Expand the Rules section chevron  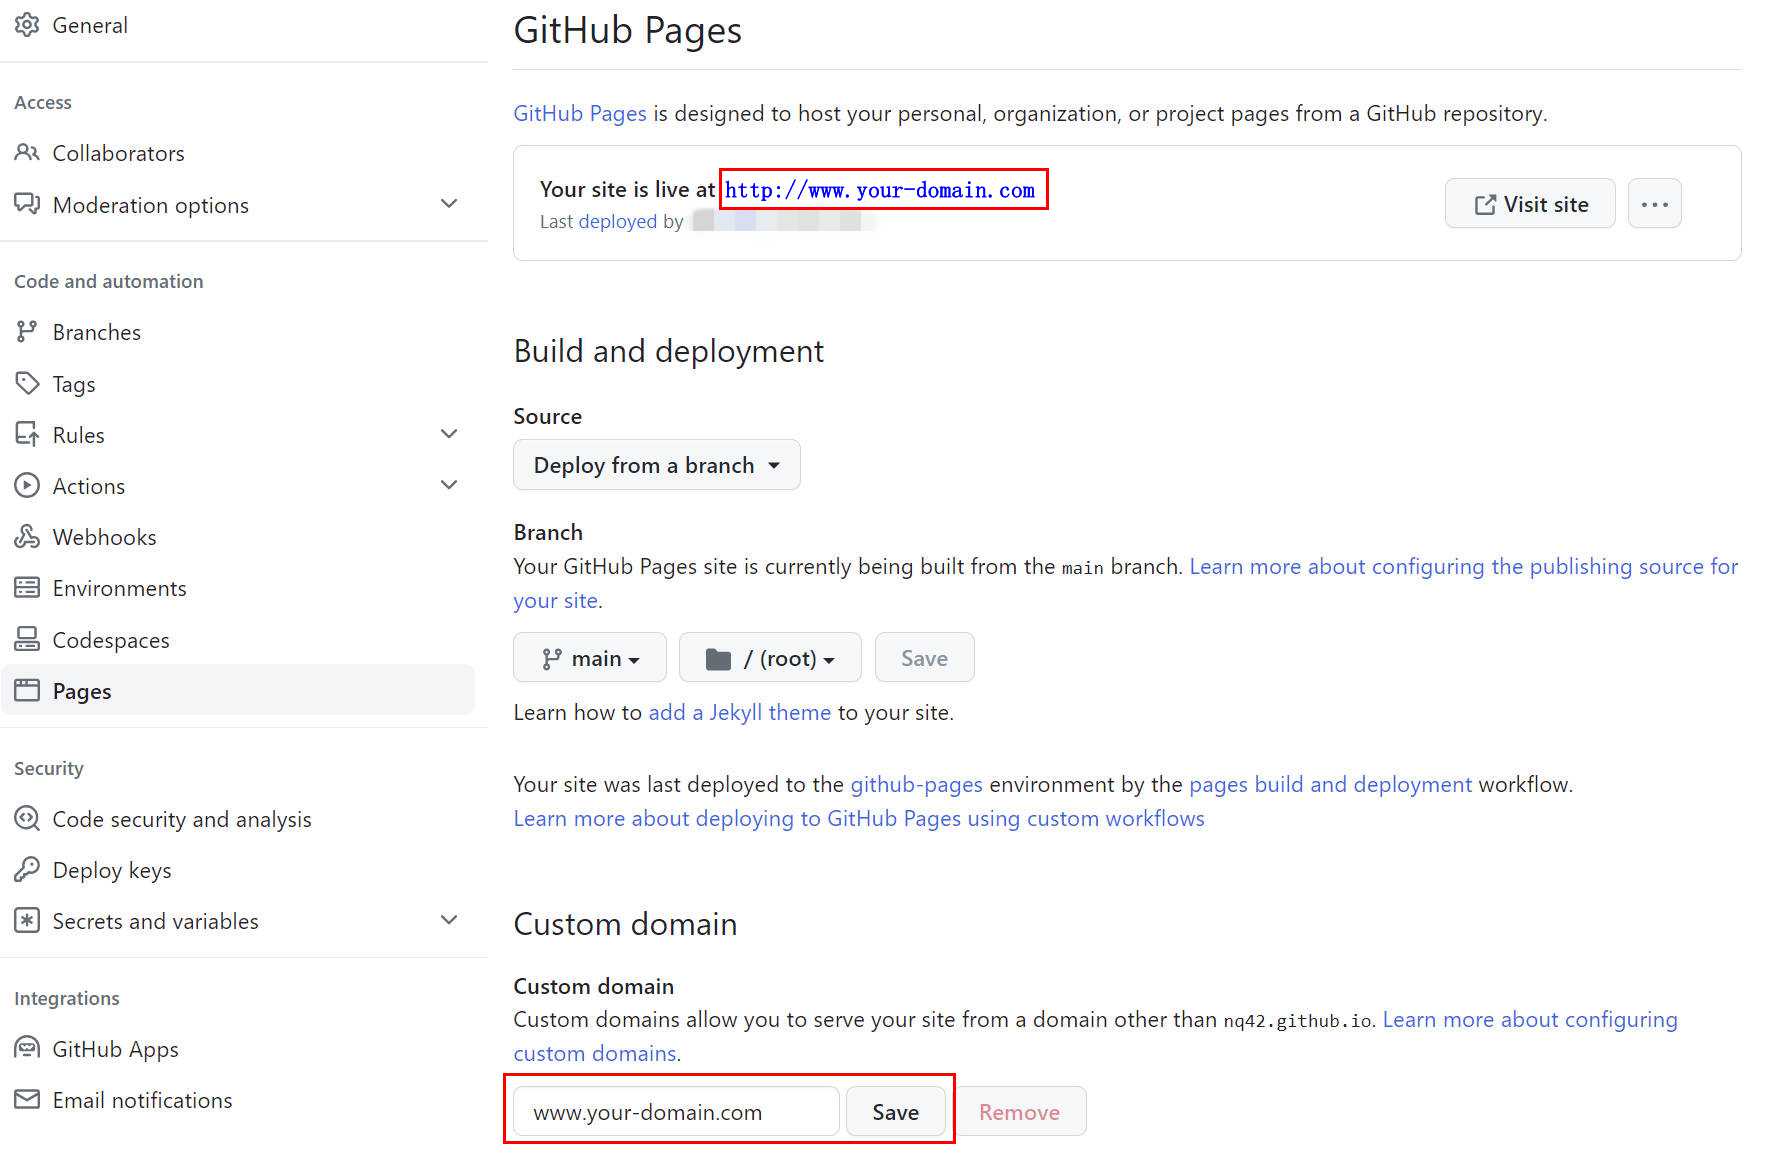pos(449,434)
